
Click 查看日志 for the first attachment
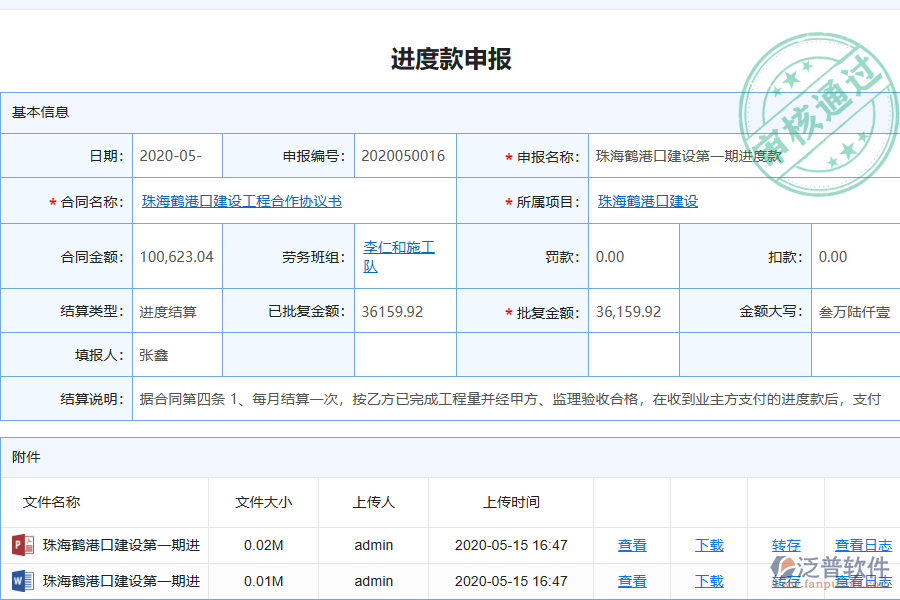coord(863,545)
